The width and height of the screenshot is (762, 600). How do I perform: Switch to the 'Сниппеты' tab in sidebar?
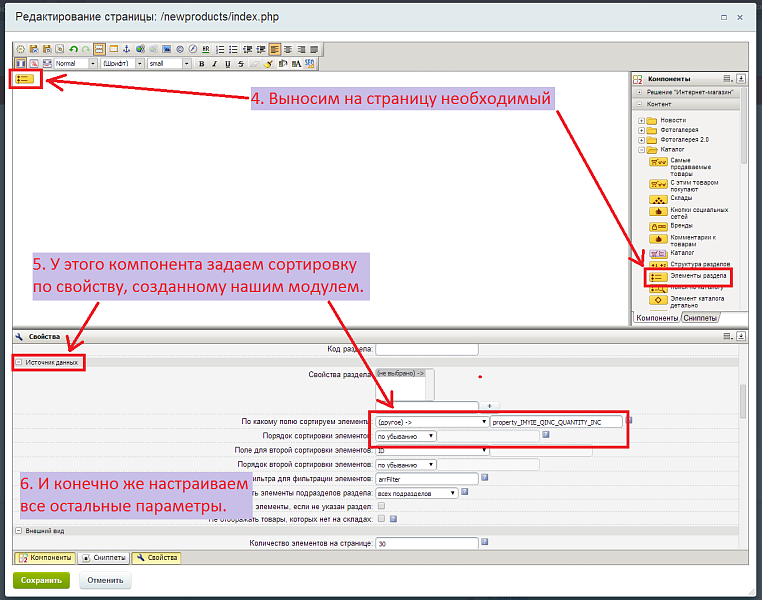tap(701, 318)
